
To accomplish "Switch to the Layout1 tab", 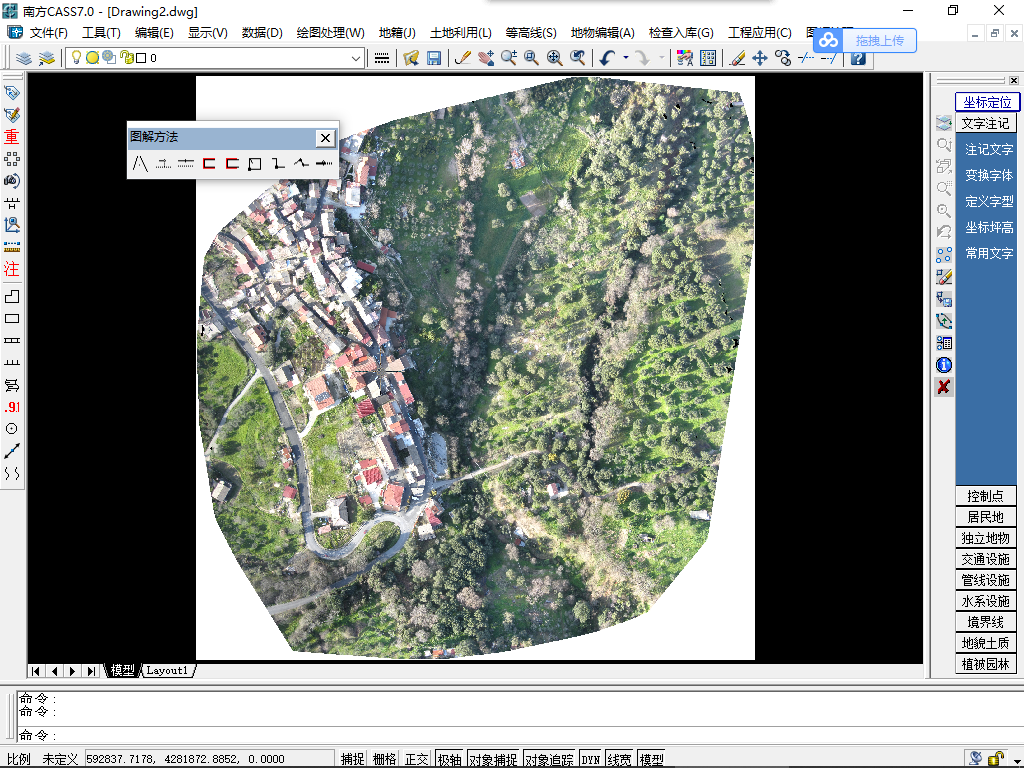I will point(167,670).
